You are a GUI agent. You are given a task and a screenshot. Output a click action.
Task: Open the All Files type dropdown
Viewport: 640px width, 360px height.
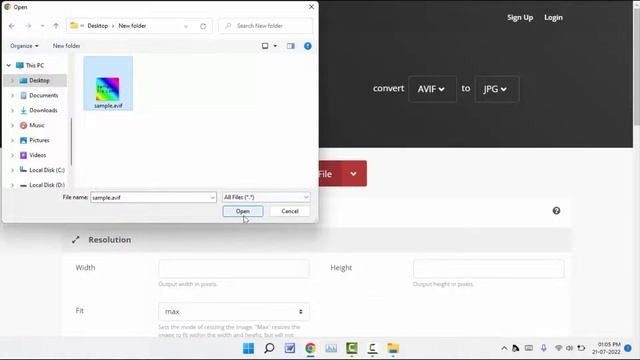click(266, 197)
